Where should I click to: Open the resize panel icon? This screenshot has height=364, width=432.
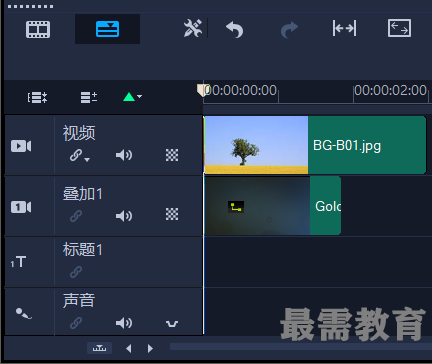[x=399, y=28]
